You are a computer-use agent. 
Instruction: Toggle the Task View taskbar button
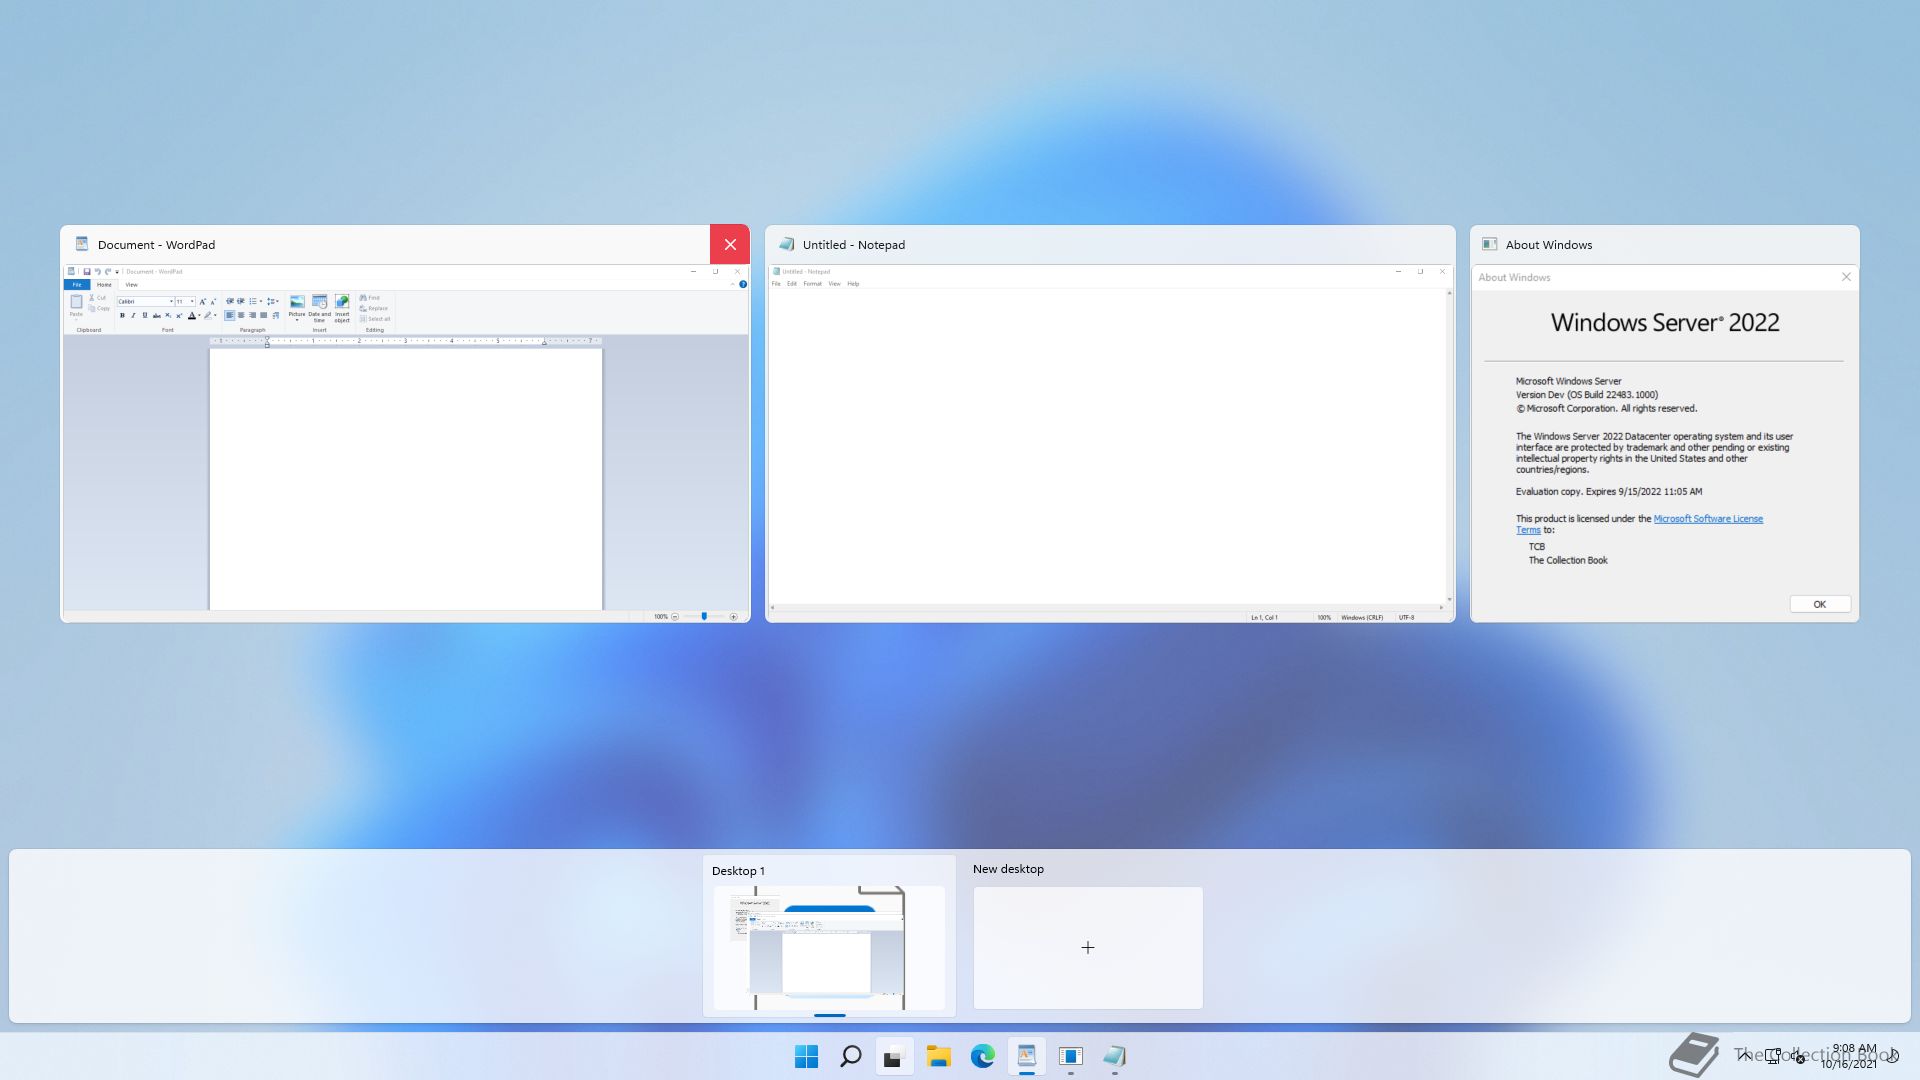pos(894,1056)
